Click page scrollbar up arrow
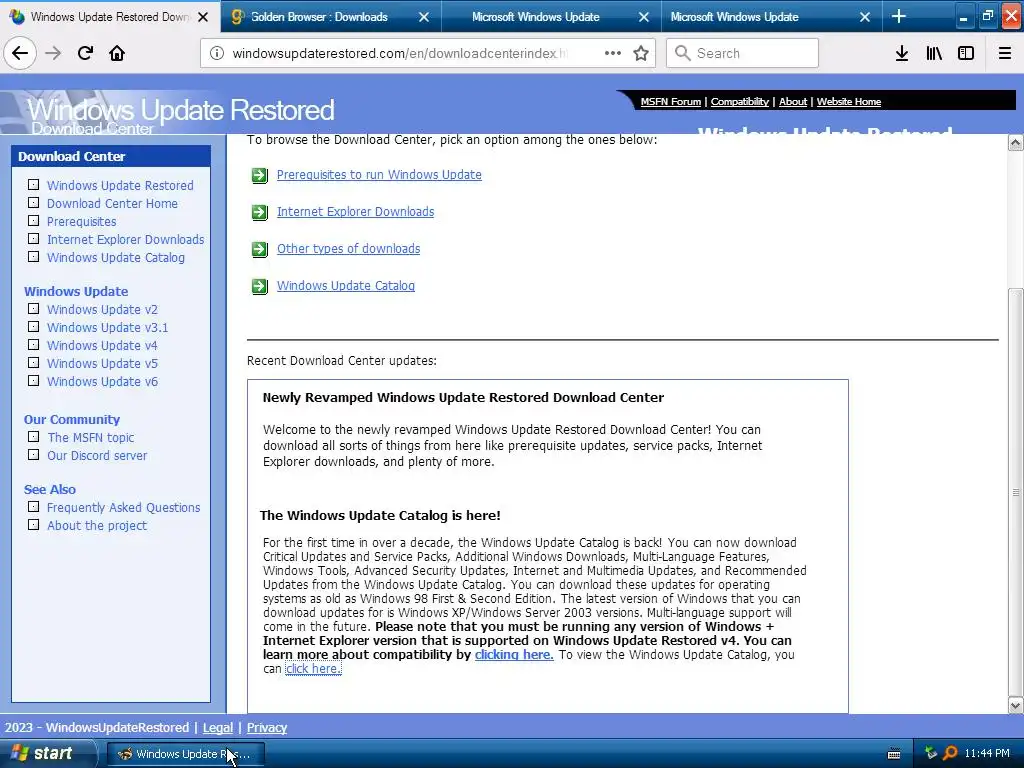The image size is (1024, 768). [1015, 143]
